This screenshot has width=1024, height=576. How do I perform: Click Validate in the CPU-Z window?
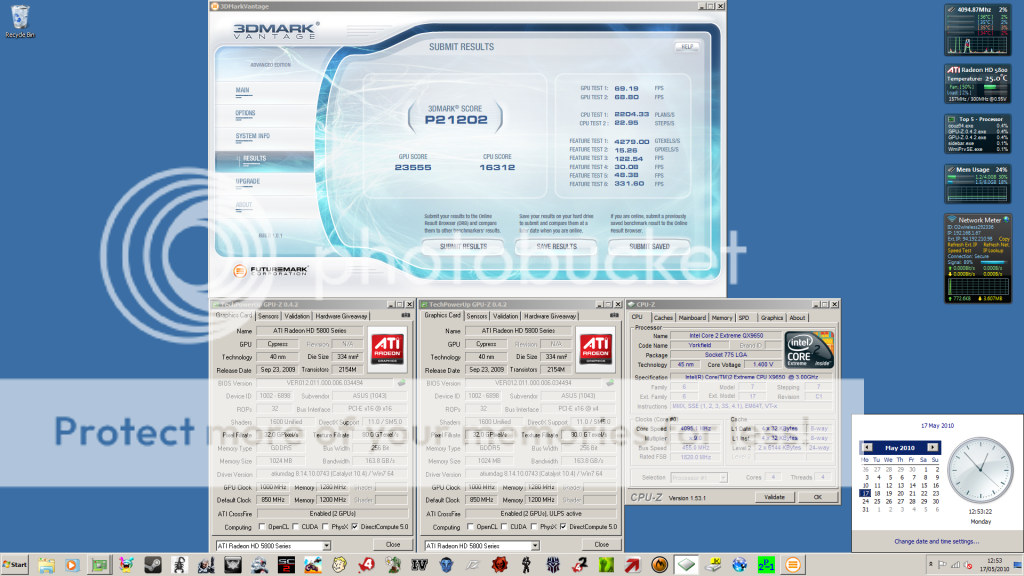[774, 497]
